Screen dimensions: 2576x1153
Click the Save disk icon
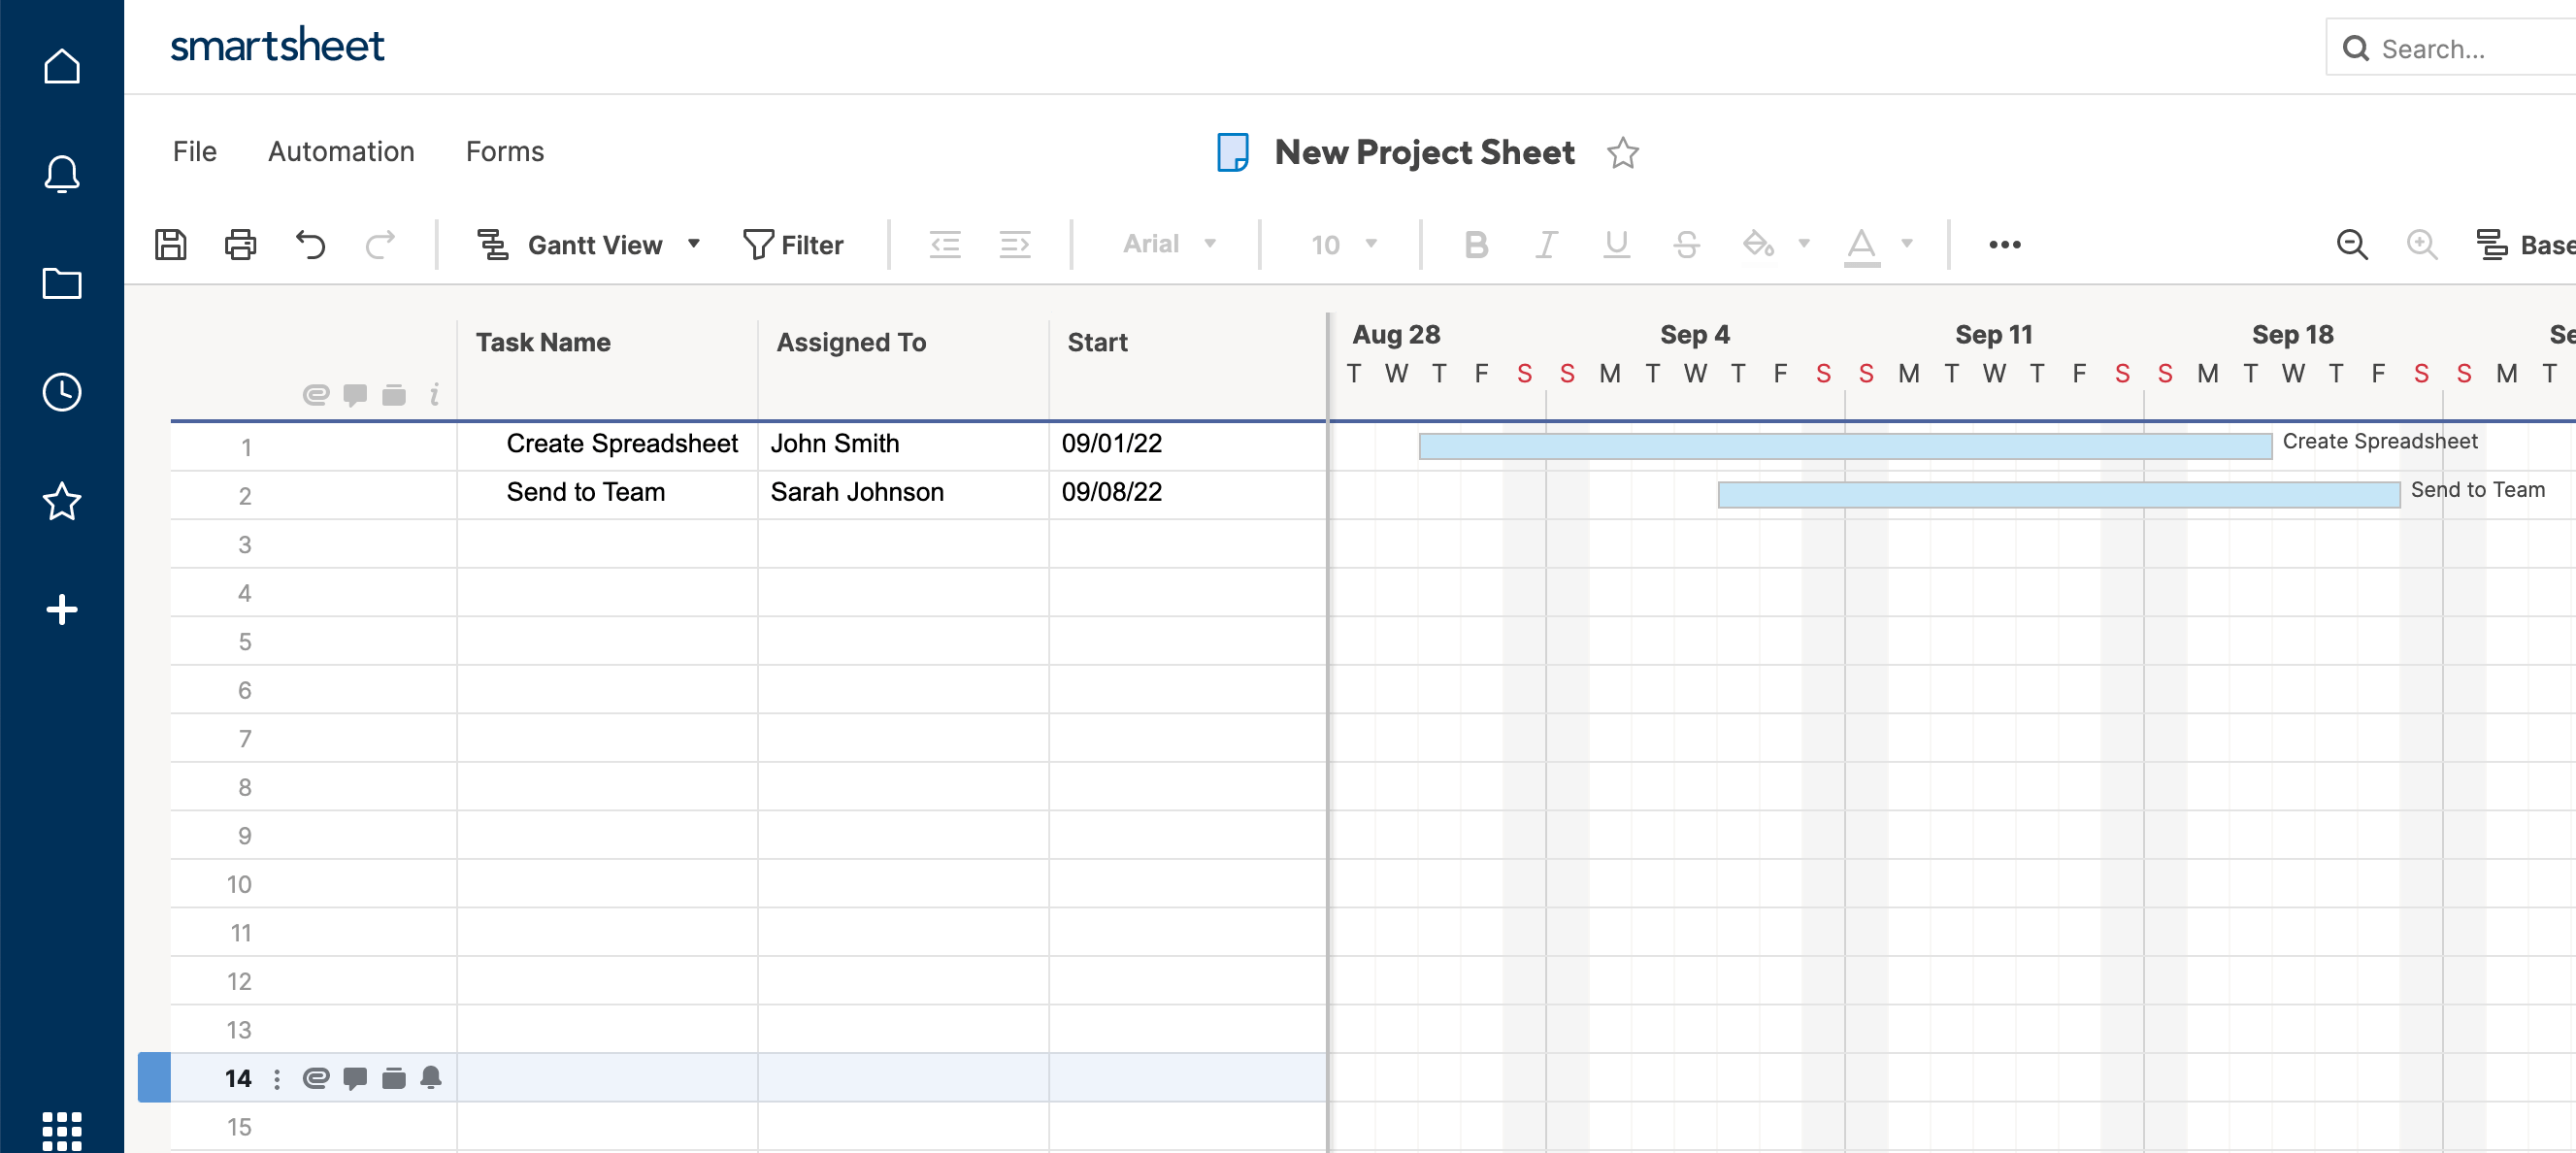coord(171,244)
